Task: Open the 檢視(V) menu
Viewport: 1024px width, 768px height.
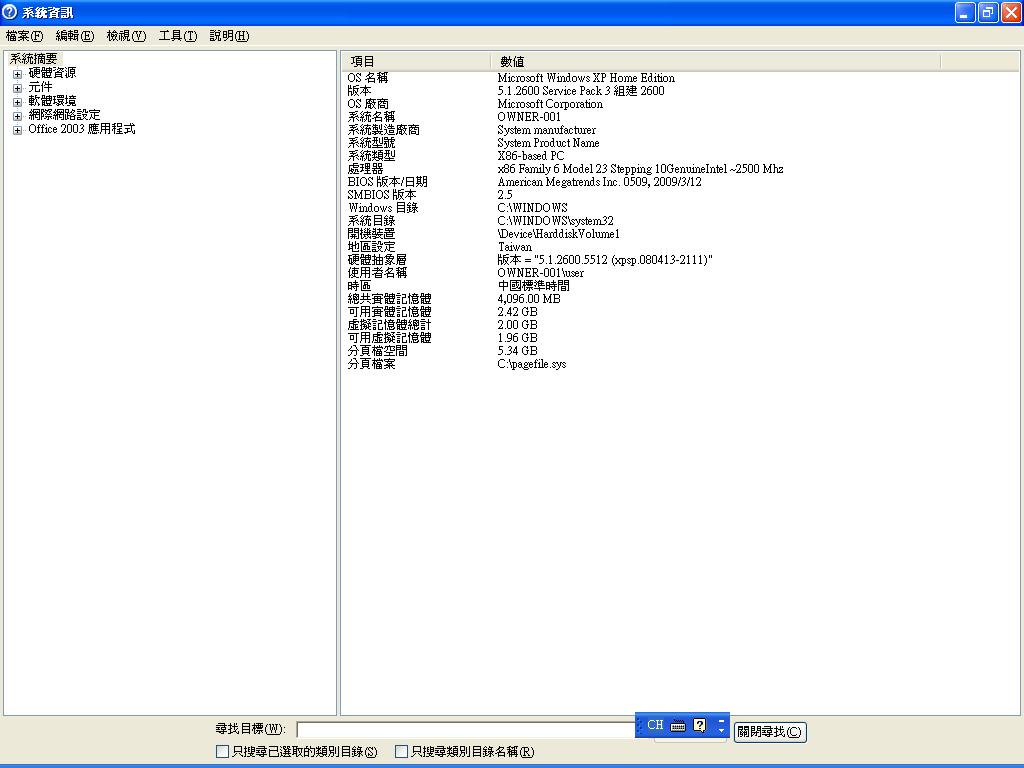Action: [126, 36]
